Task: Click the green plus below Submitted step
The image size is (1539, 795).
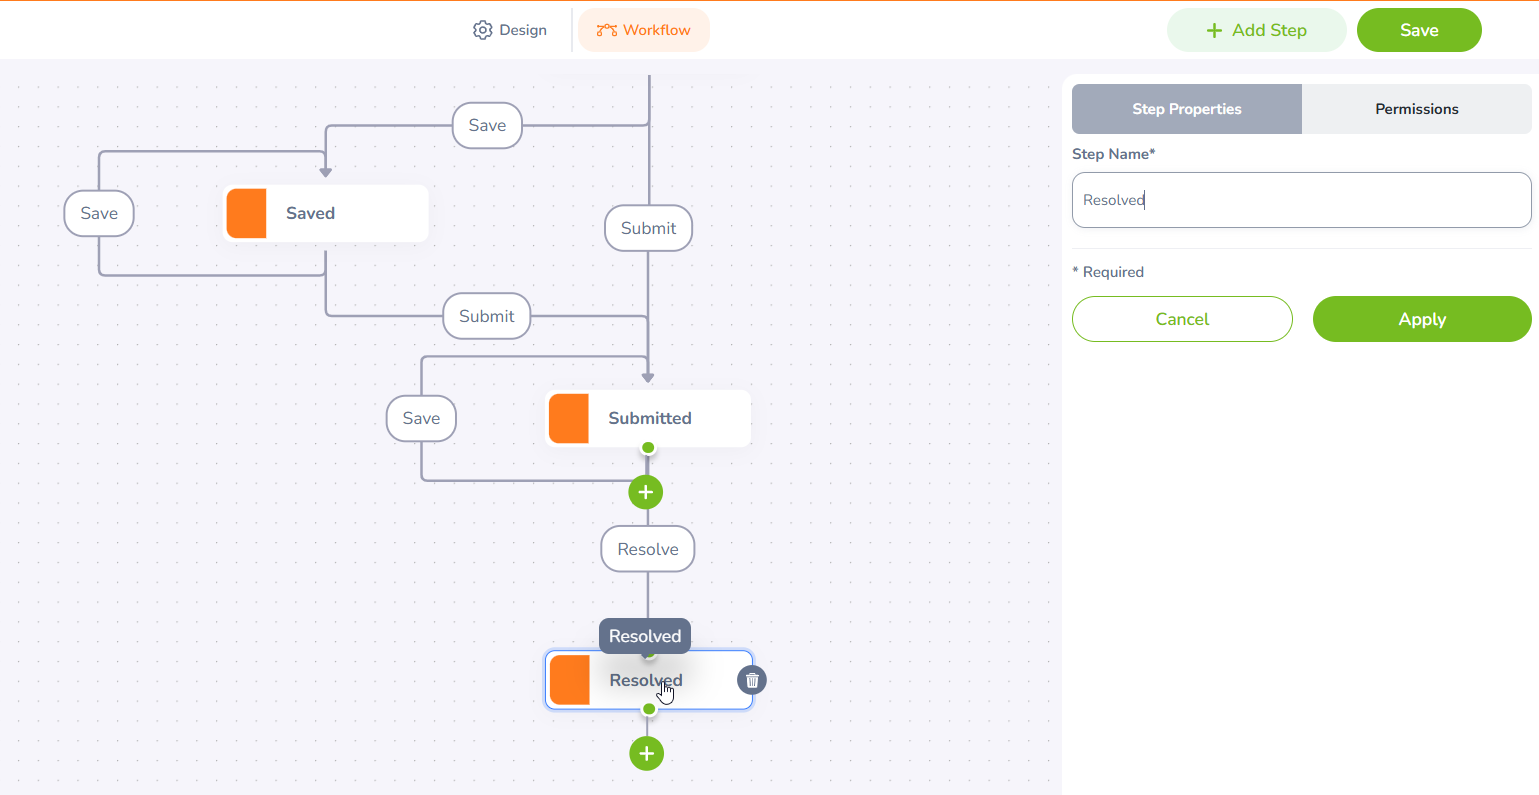Action: click(646, 492)
